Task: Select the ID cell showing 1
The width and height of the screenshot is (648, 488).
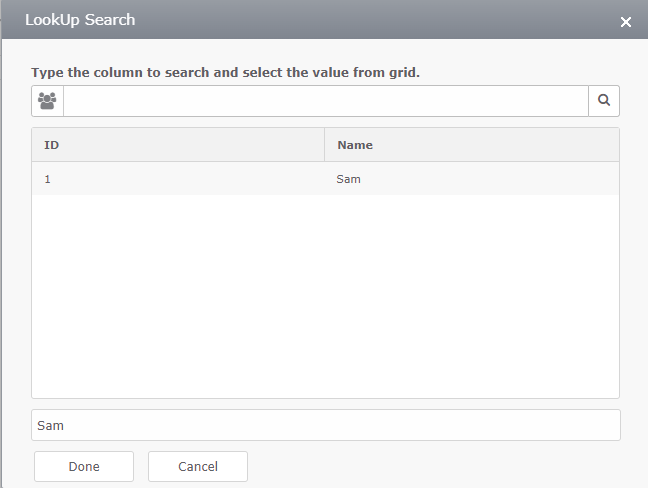Action: tap(178, 179)
